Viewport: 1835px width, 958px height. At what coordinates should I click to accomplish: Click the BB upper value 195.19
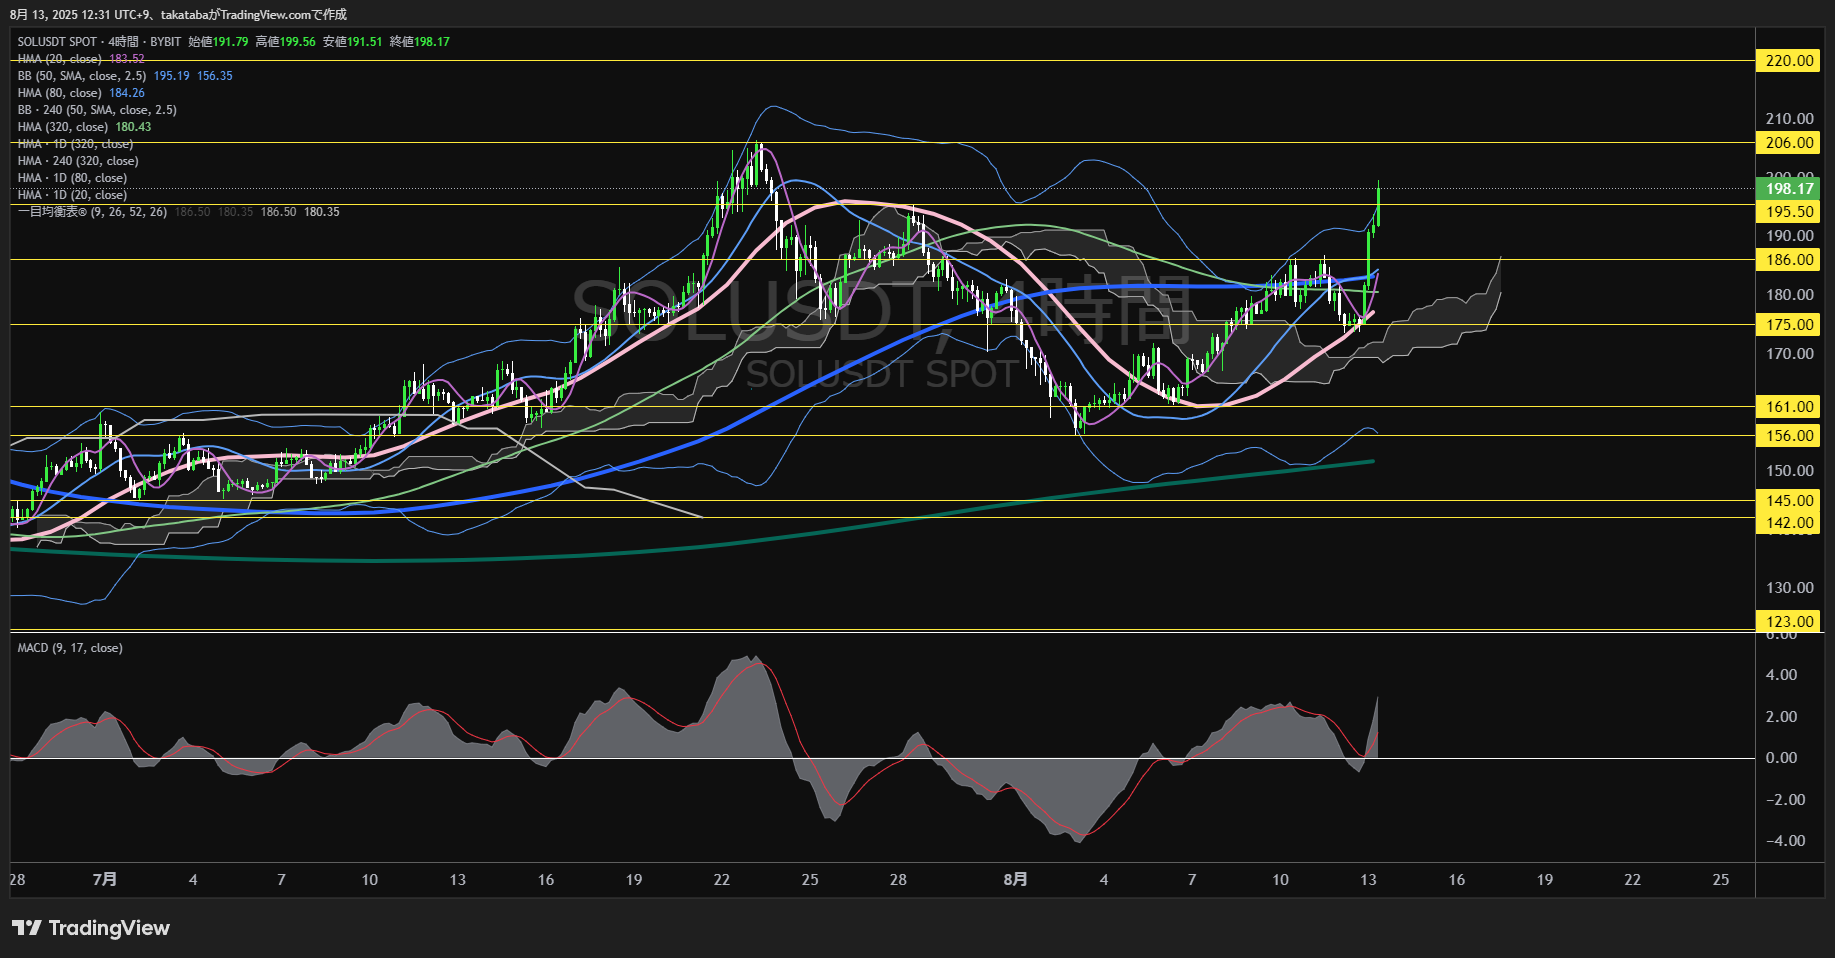click(171, 76)
